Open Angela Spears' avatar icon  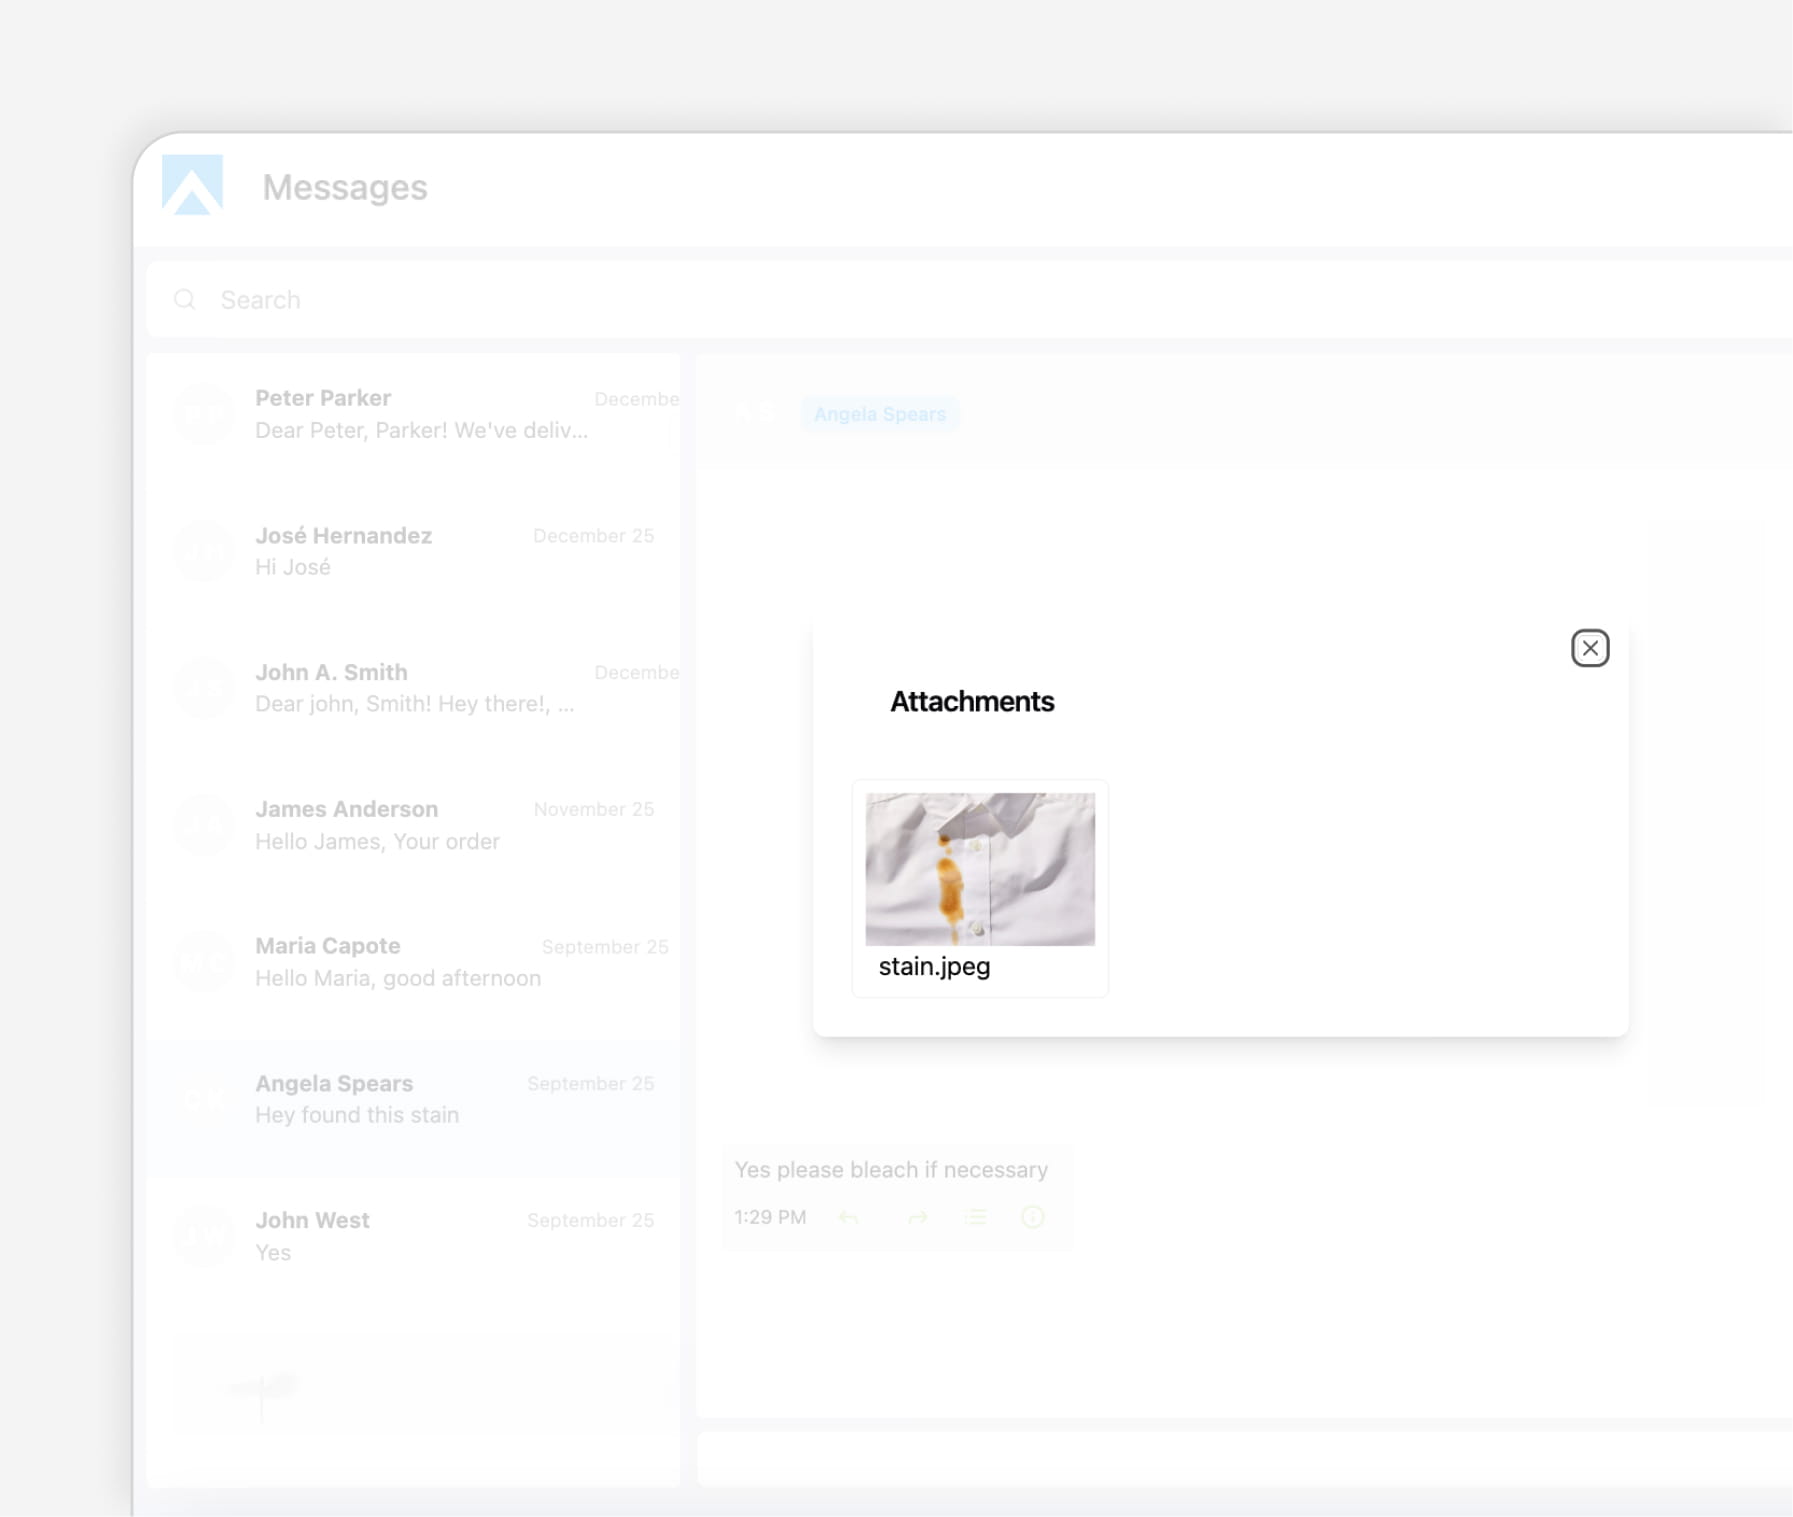coord(204,1099)
